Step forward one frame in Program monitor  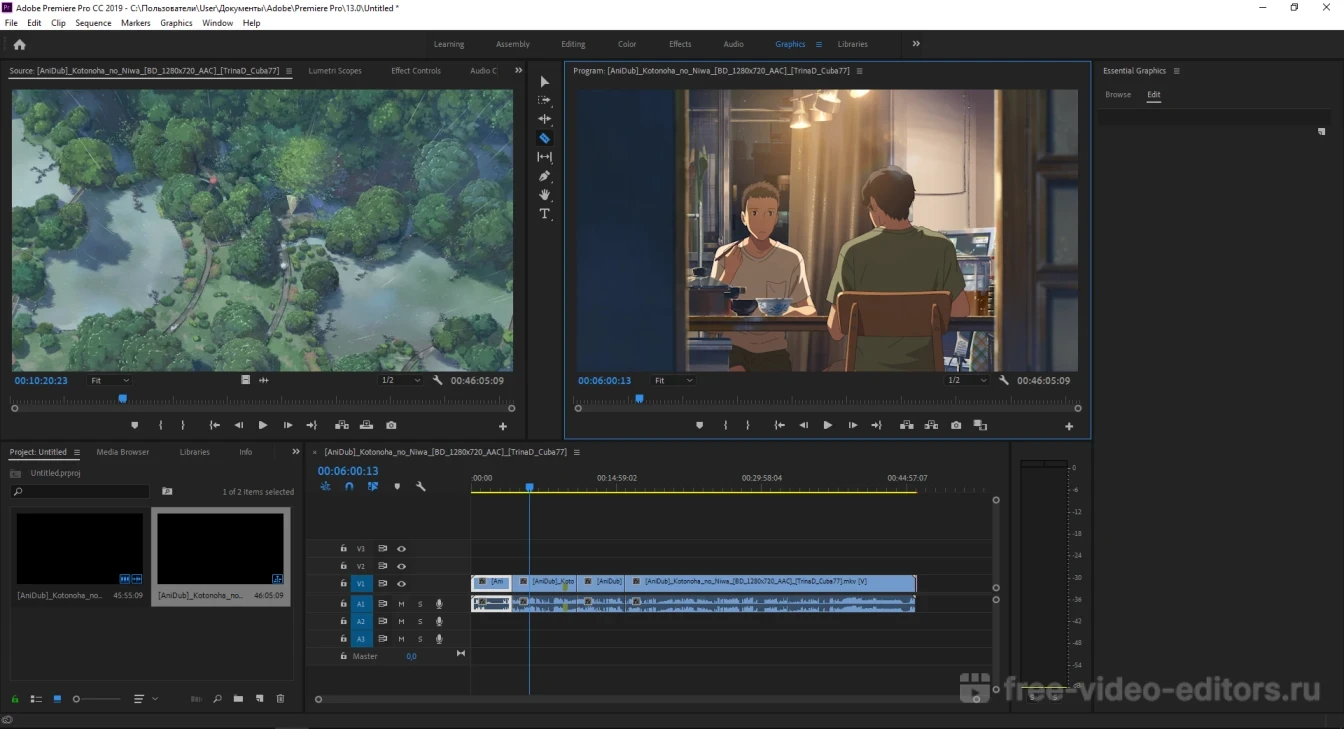[852, 425]
